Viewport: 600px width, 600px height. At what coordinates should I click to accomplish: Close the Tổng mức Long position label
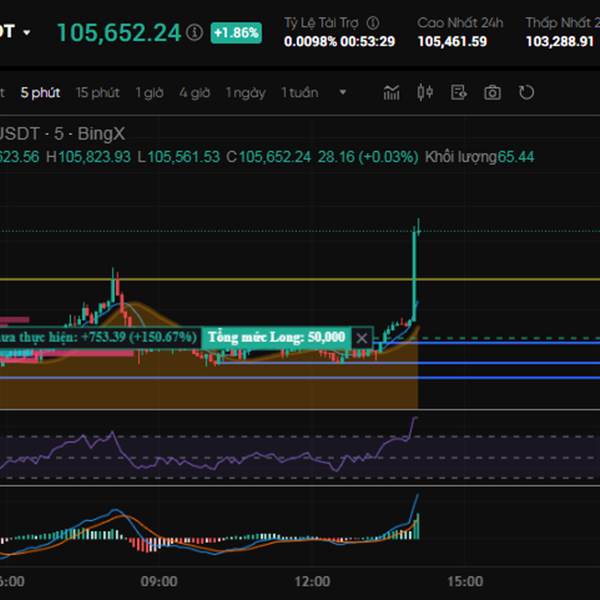coord(362,338)
